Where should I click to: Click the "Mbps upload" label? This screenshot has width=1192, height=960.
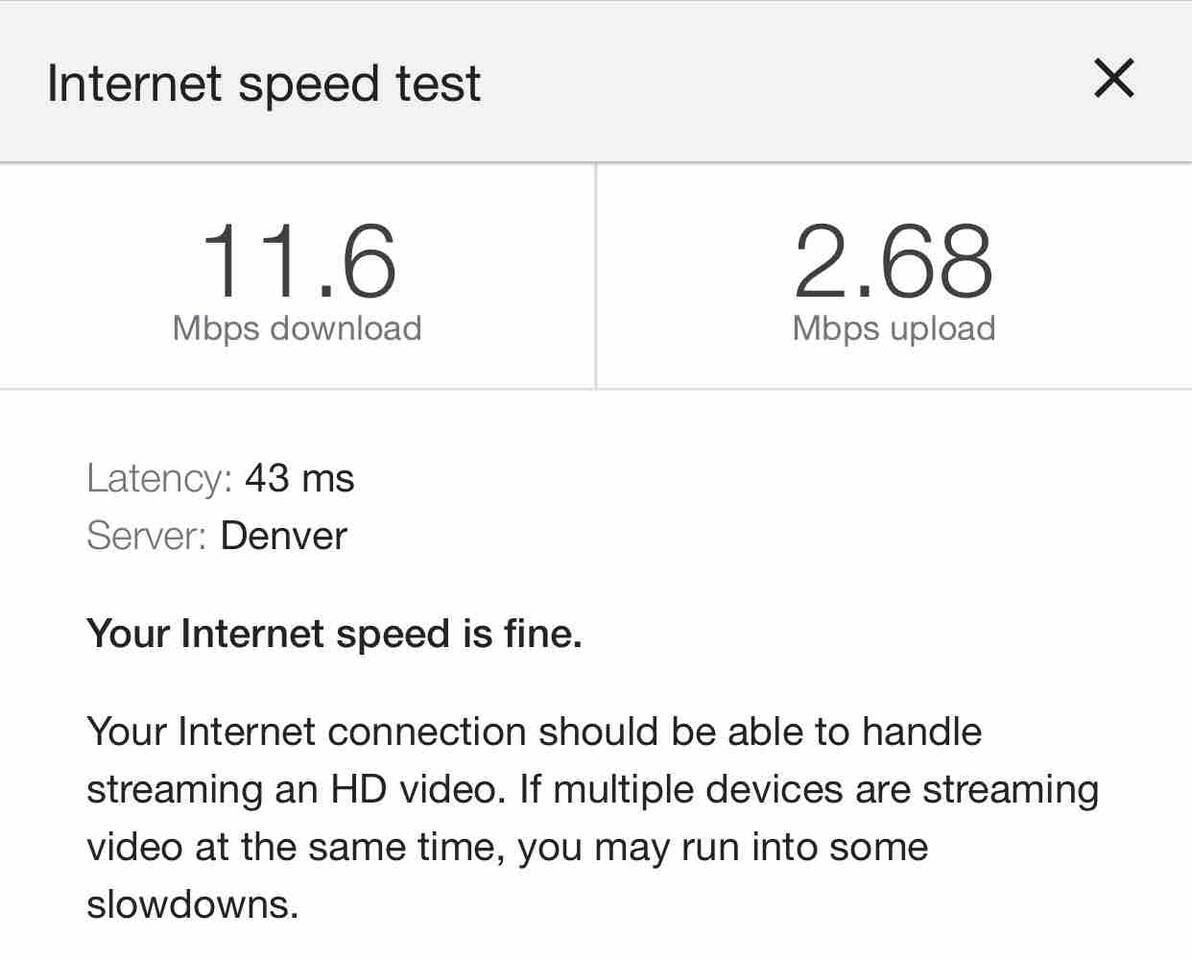[894, 328]
